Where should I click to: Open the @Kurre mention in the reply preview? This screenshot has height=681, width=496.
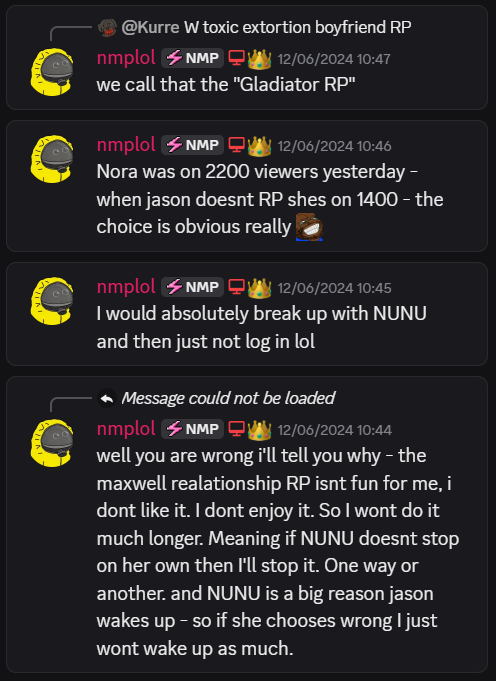[150, 28]
